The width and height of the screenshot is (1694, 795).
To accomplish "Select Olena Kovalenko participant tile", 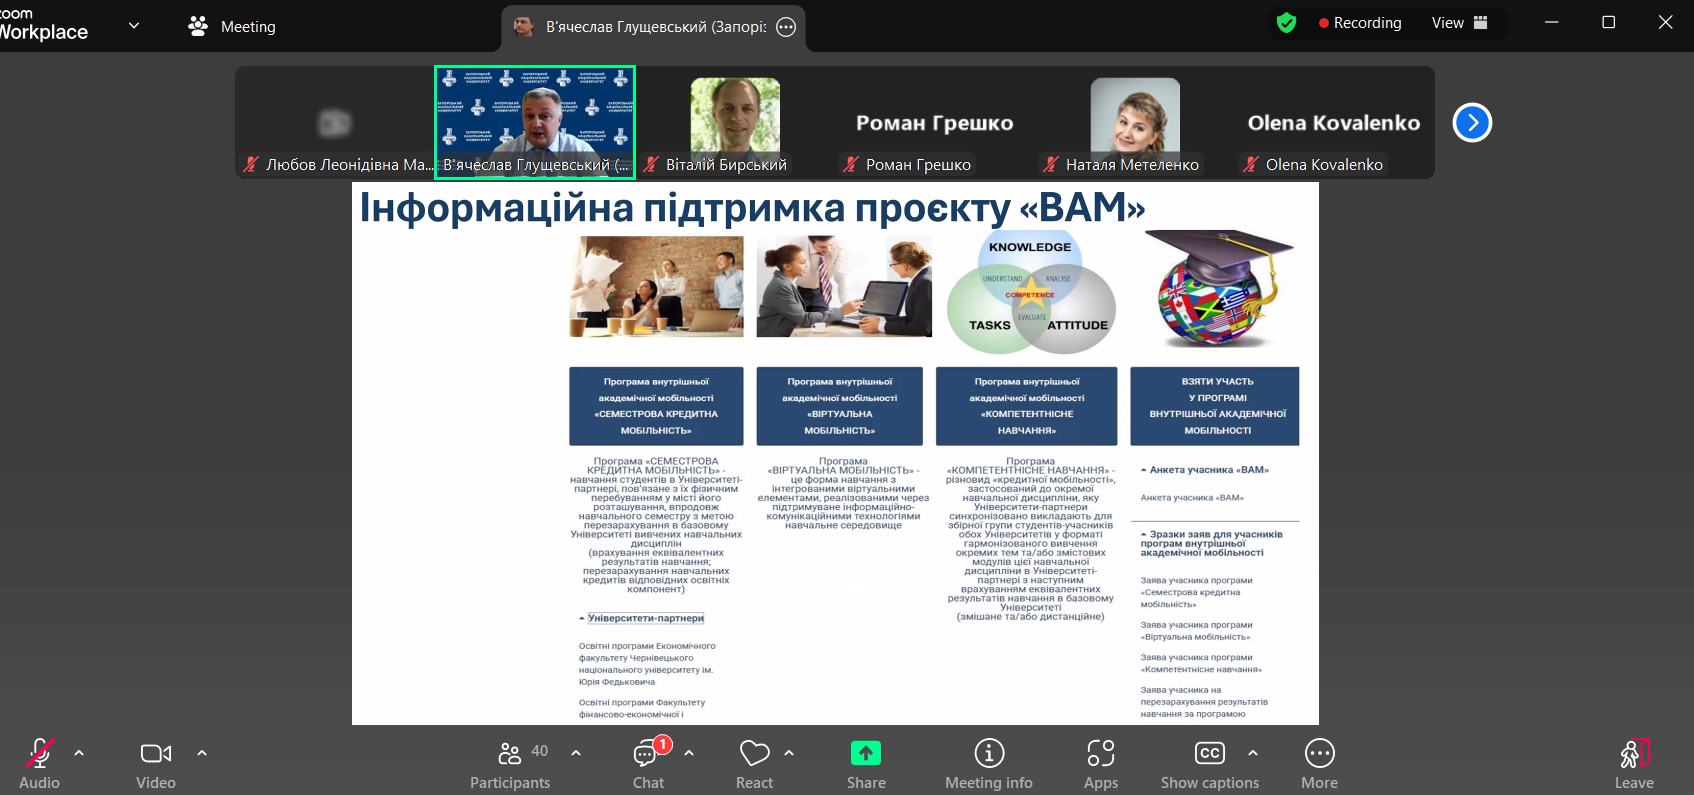I will pos(1334,123).
